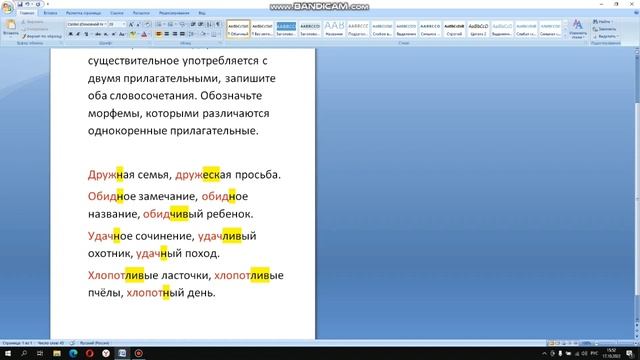The image size is (640, 360).
Task: Increase the font size with grow button
Action: [131, 24]
